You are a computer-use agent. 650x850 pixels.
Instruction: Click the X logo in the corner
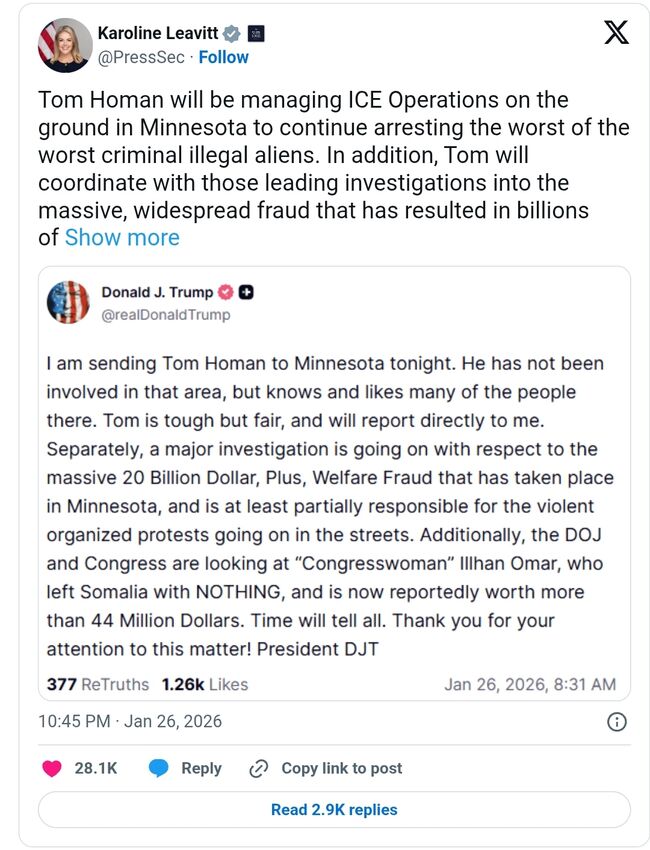tap(617, 32)
